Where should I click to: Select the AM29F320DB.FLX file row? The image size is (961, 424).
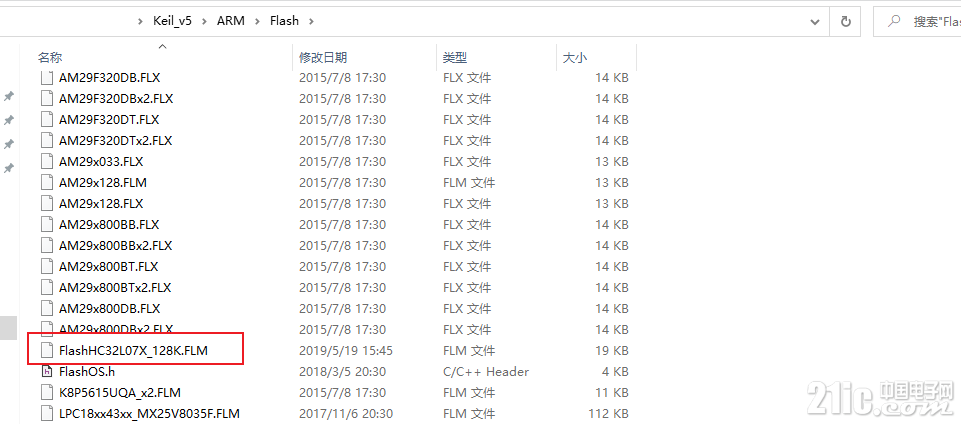tap(334, 78)
